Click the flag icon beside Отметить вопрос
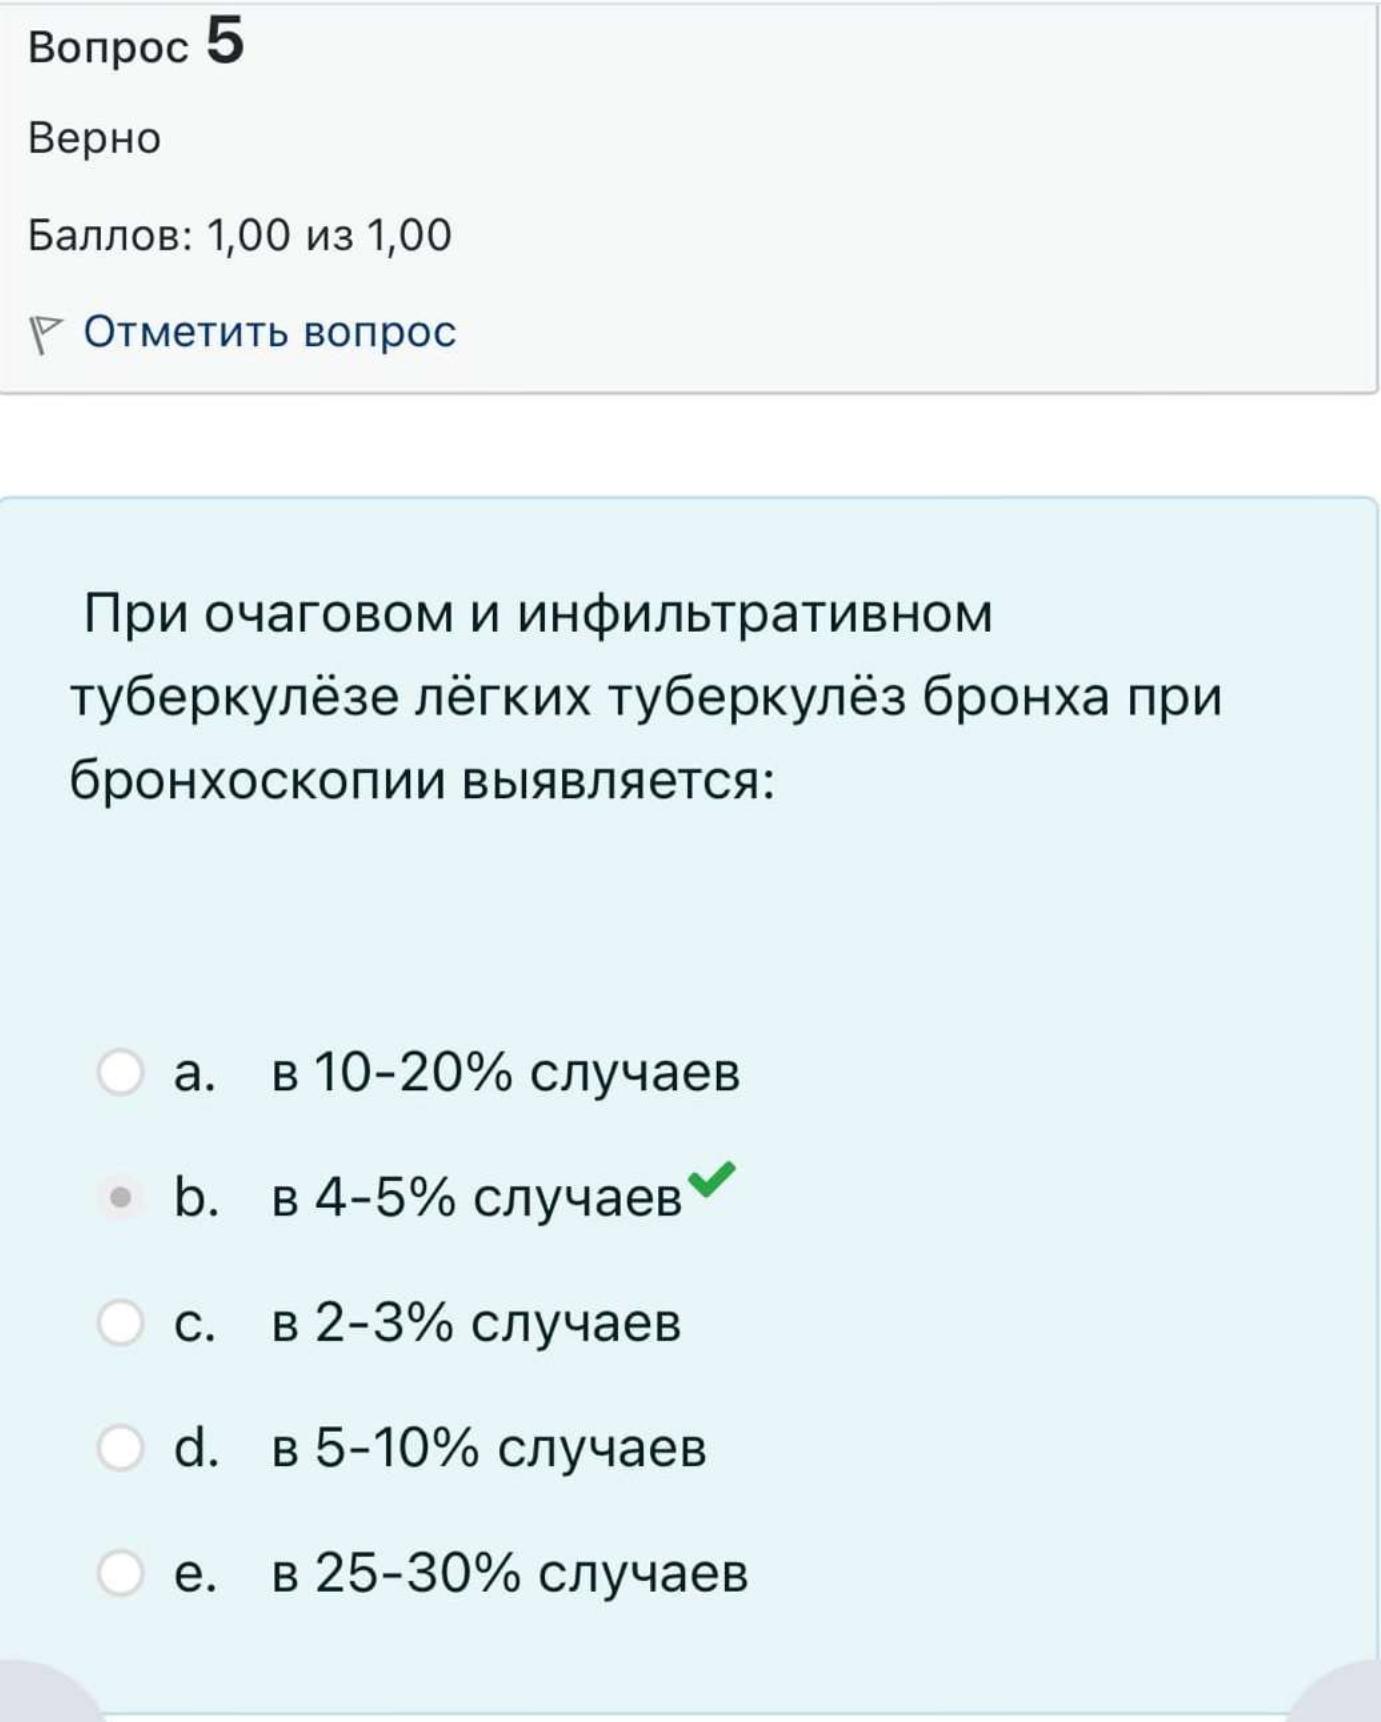Image resolution: width=1381 pixels, height=1722 pixels. tap(45, 334)
